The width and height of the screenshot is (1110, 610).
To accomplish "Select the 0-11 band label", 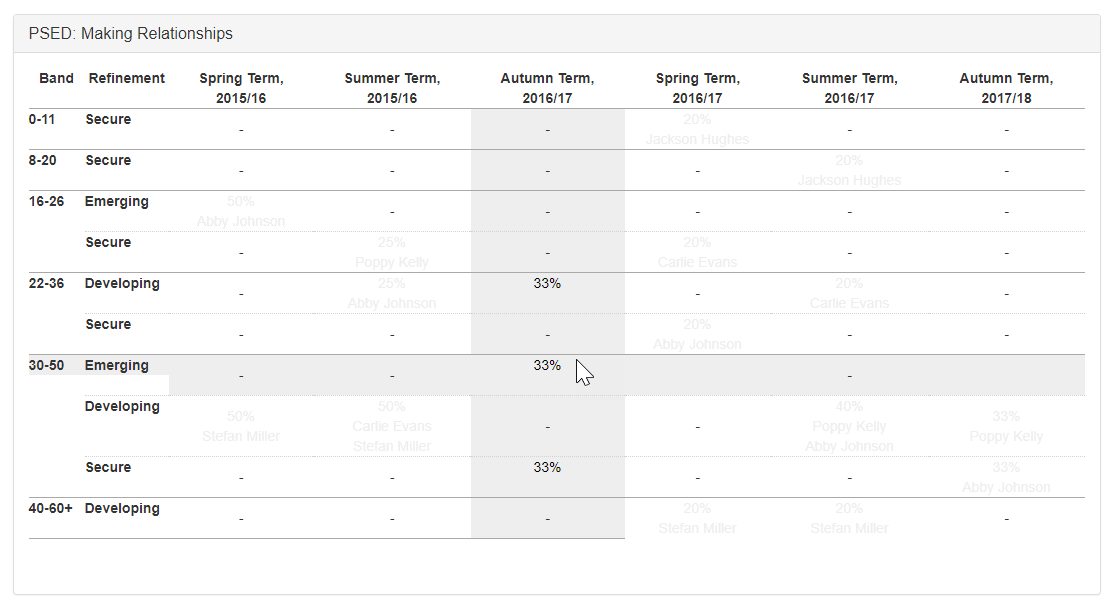I will click(44, 120).
